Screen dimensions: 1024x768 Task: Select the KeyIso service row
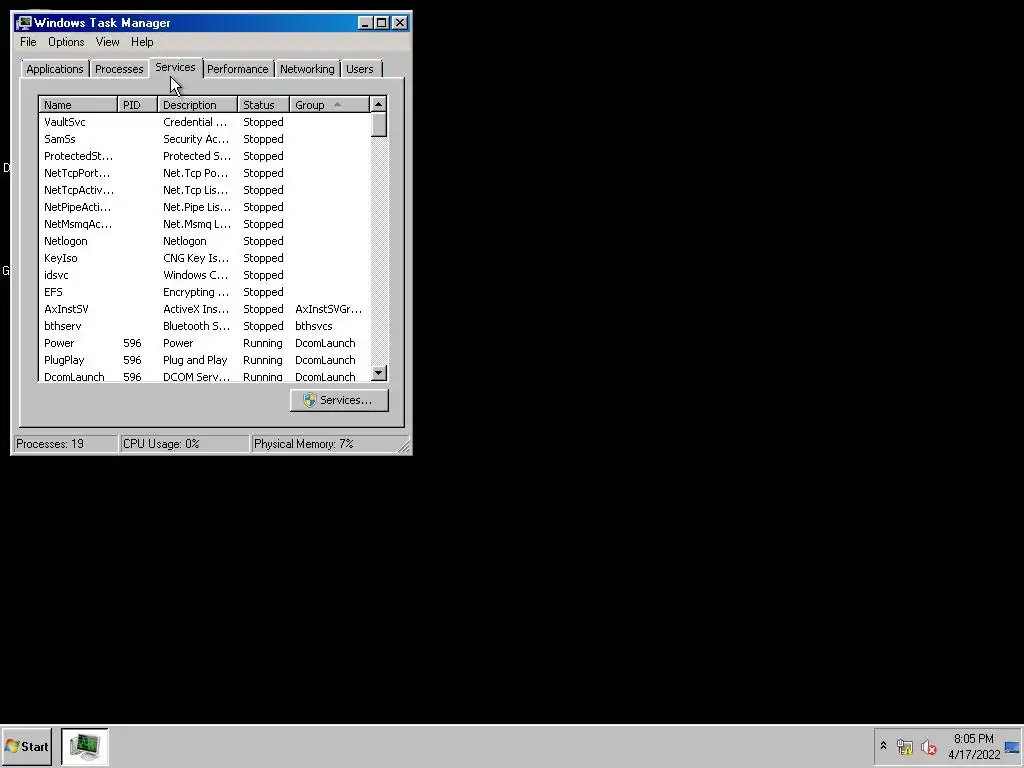coord(204,258)
